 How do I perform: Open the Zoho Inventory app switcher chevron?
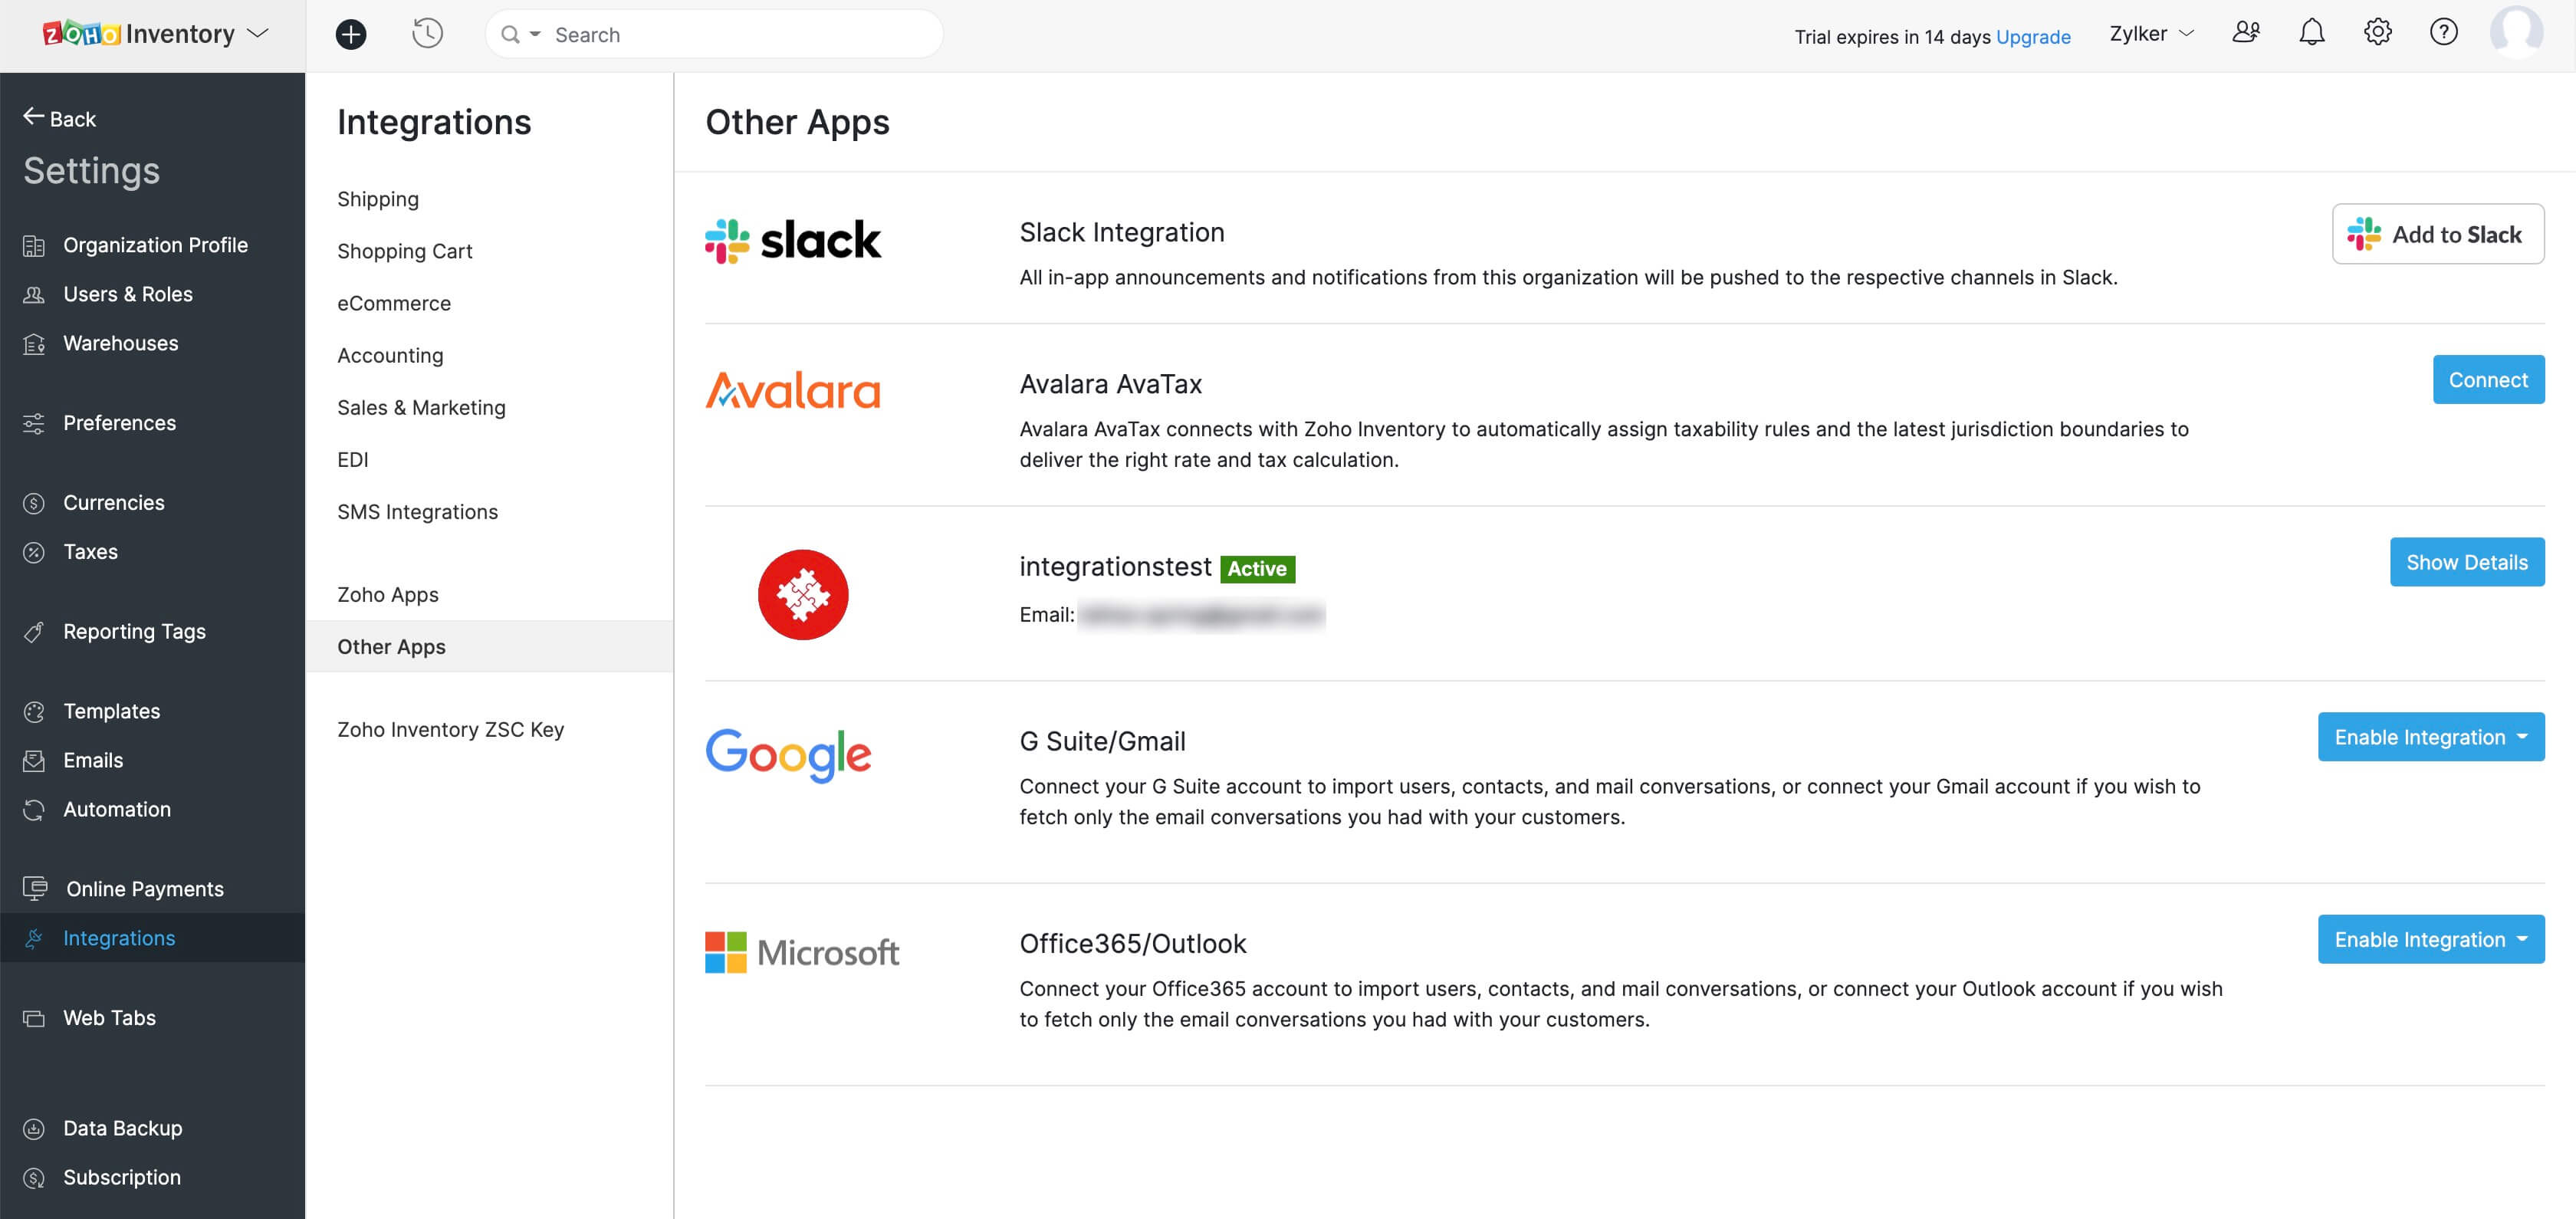[259, 34]
